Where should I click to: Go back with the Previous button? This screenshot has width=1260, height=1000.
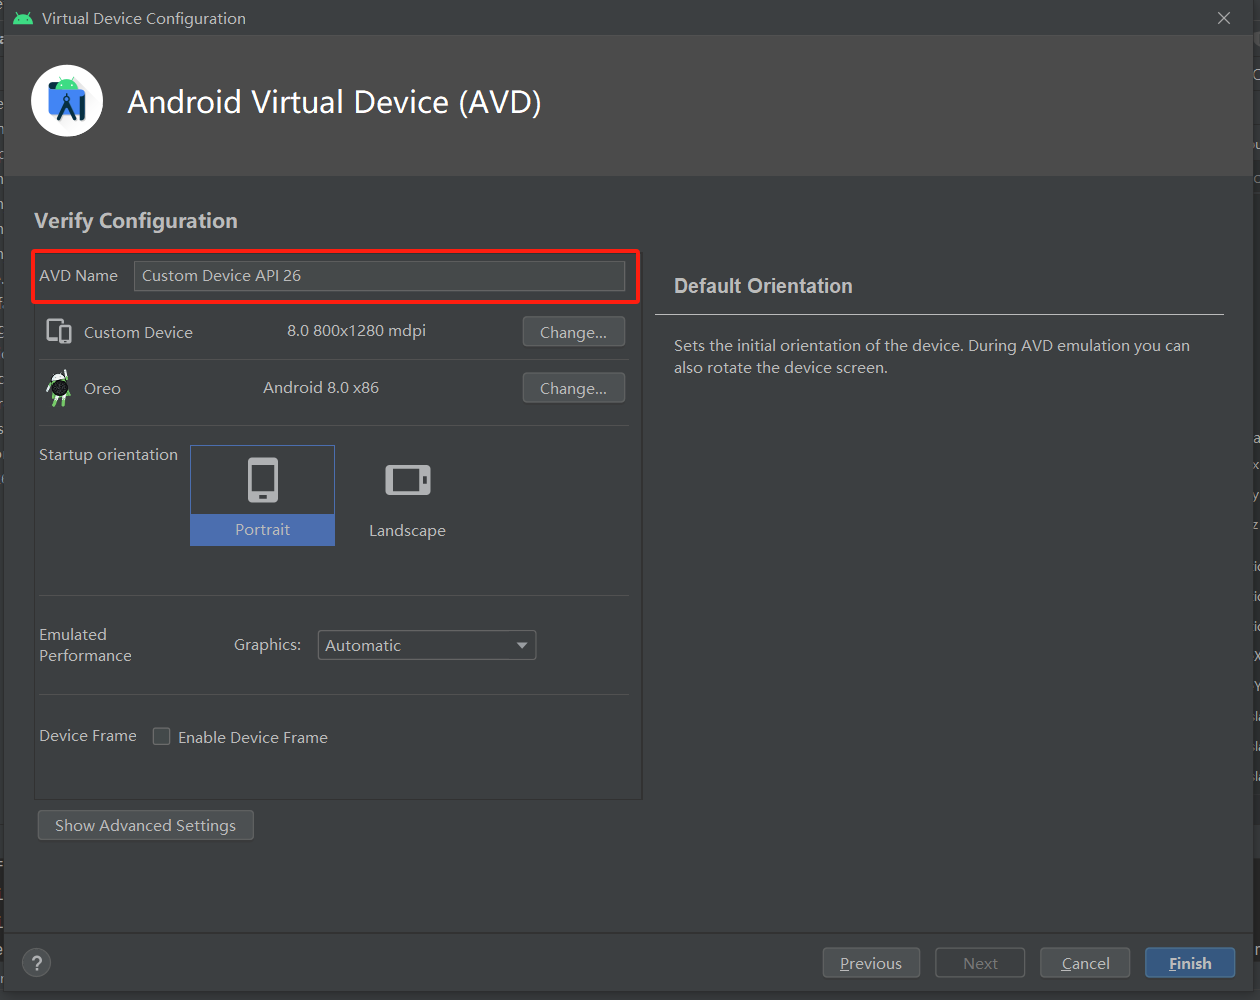(871, 963)
